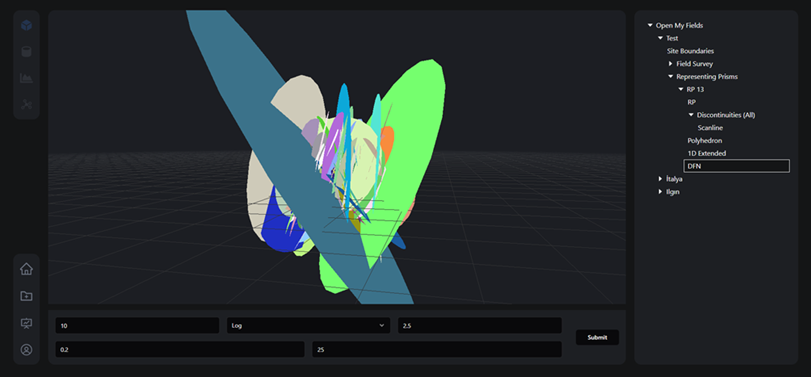Select the Polyhedron tree item
The width and height of the screenshot is (811, 377).
point(704,141)
